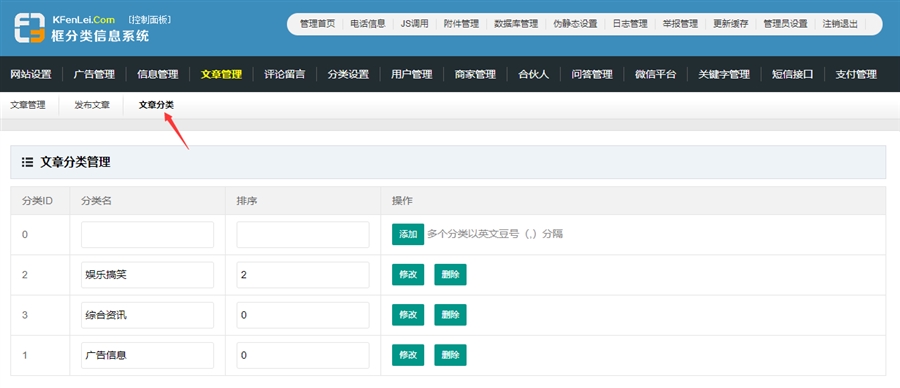Image resolution: width=900 pixels, height=388 pixels.
Task: Click 注销退出 to log out
Action: point(840,24)
